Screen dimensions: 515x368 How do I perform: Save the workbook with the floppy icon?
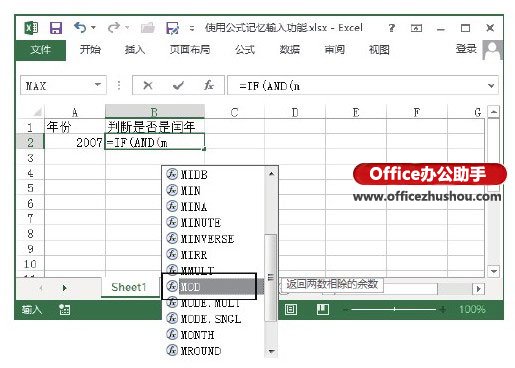[56, 28]
